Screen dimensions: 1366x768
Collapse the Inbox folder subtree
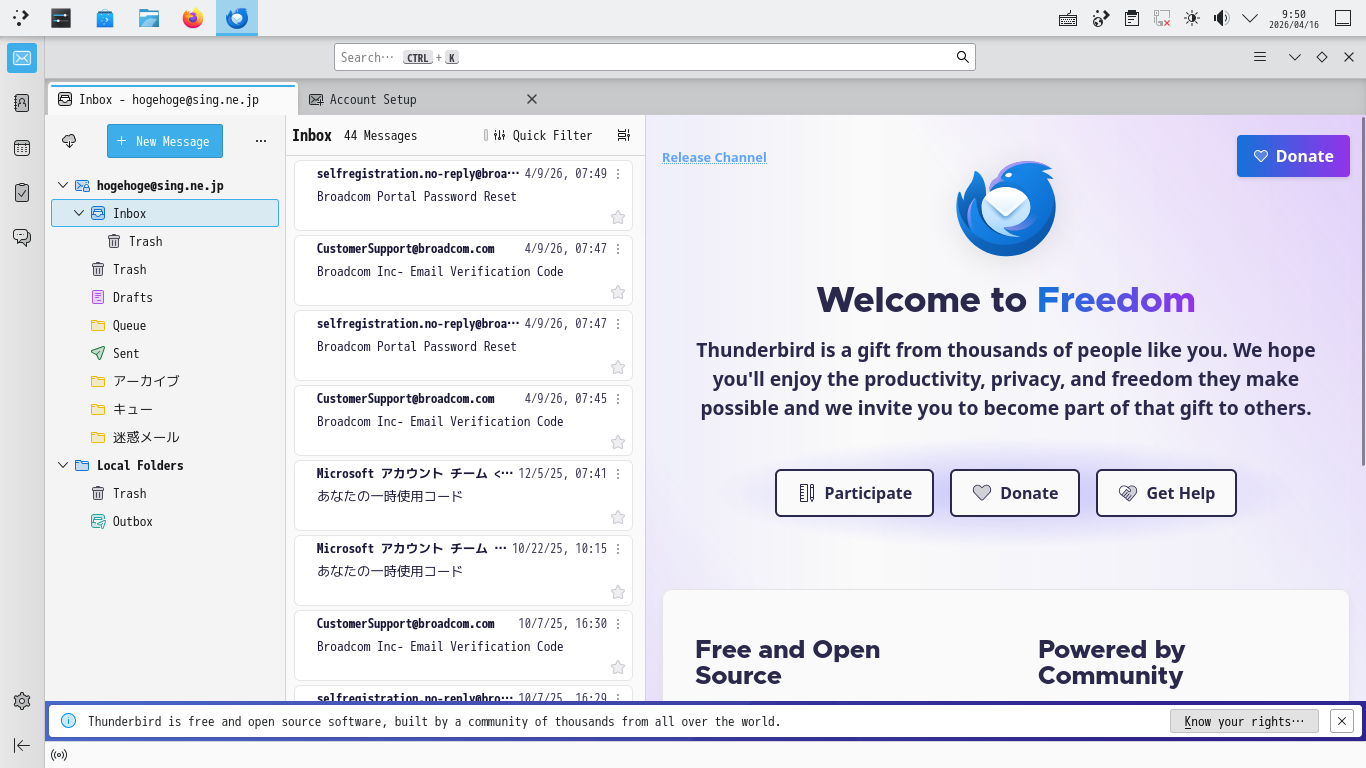79,213
